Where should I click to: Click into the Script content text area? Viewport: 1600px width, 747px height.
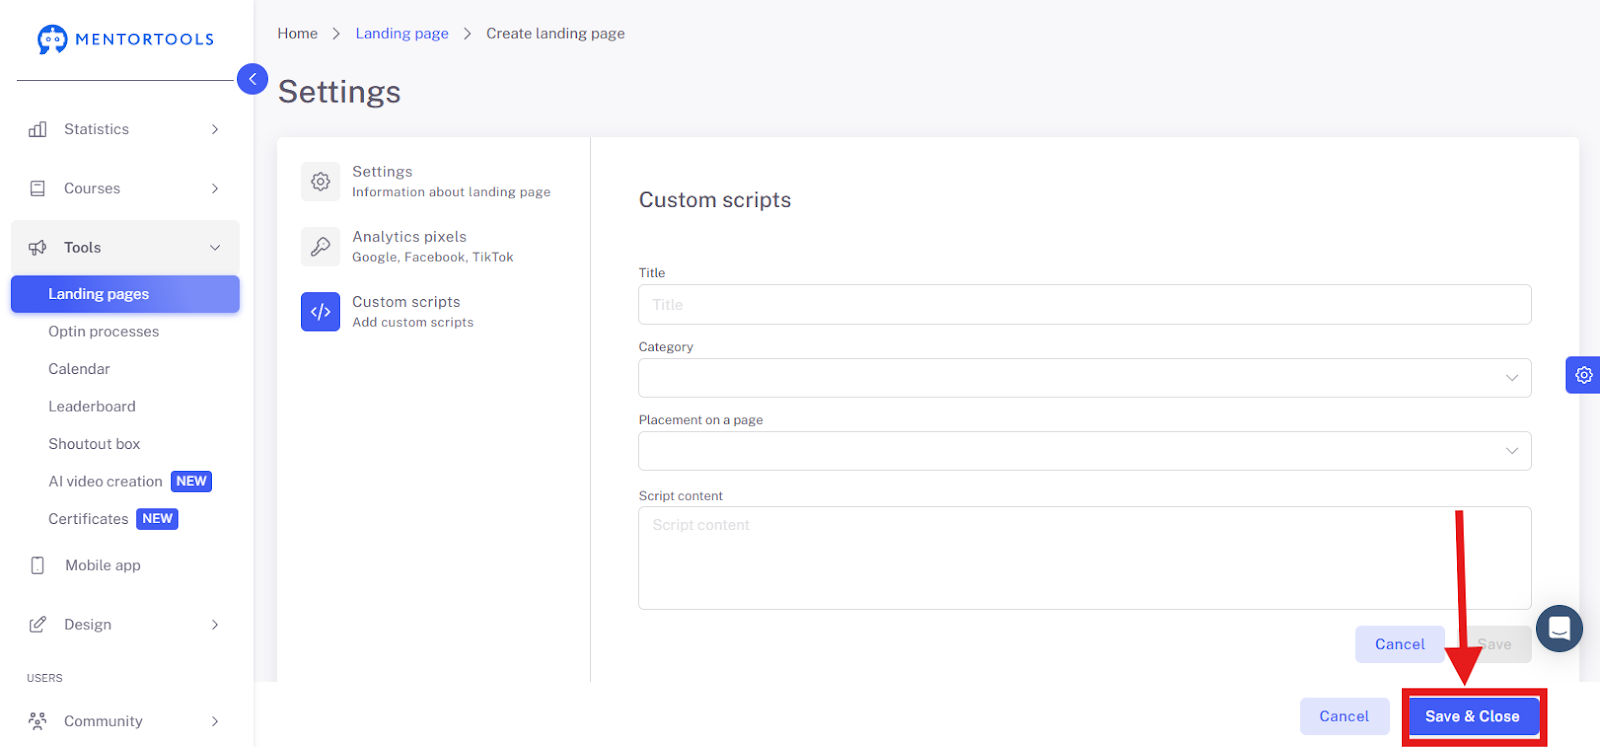pyautogui.click(x=1085, y=558)
